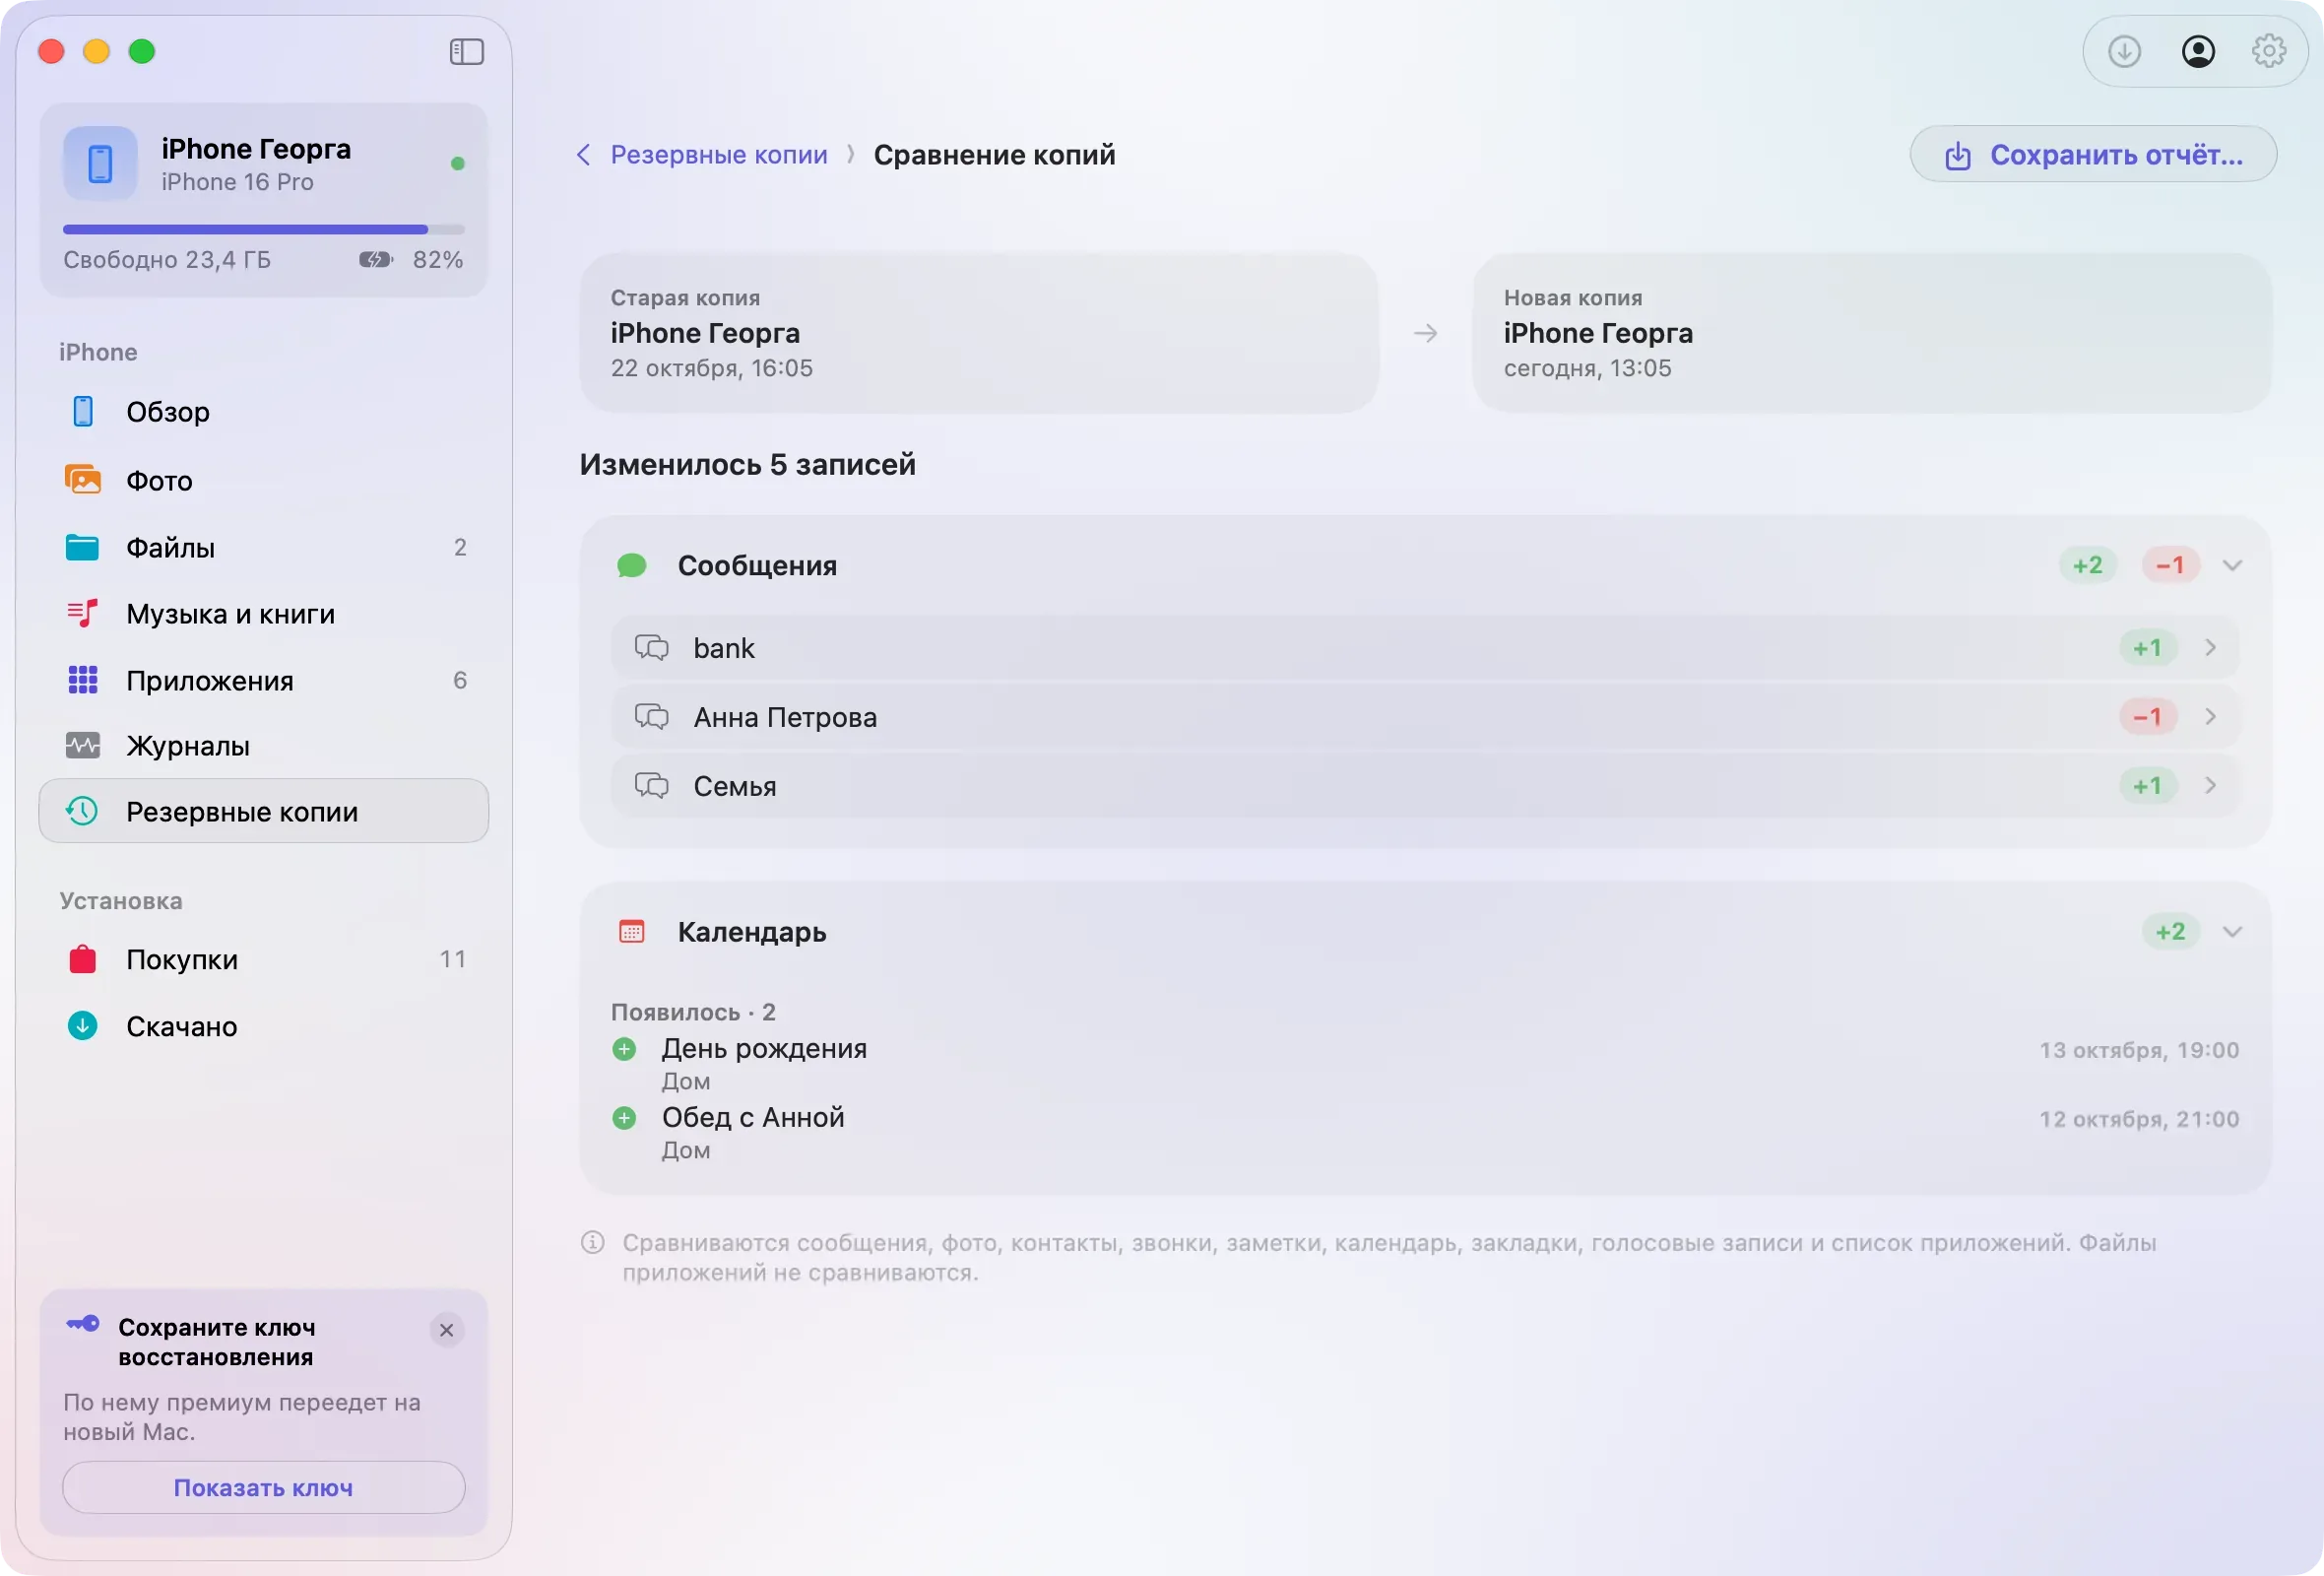Collapse the Календарь section chevron
The width and height of the screenshot is (2324, 1576).
click(2231, 931)
